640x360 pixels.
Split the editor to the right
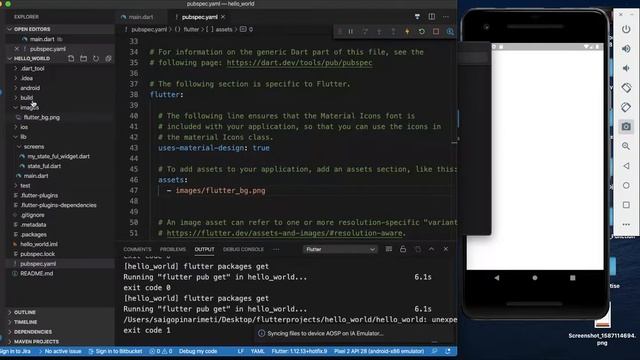[431, 17]
